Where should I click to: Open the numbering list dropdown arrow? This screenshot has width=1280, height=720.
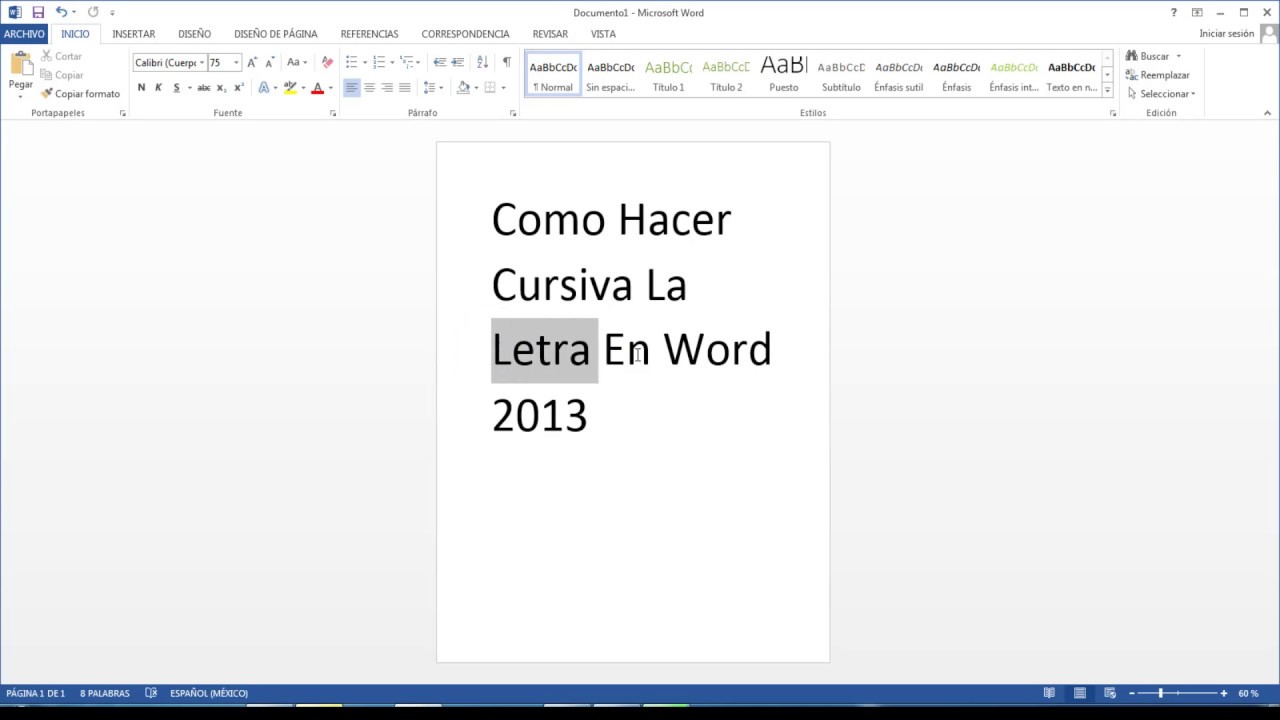(392, 62)
